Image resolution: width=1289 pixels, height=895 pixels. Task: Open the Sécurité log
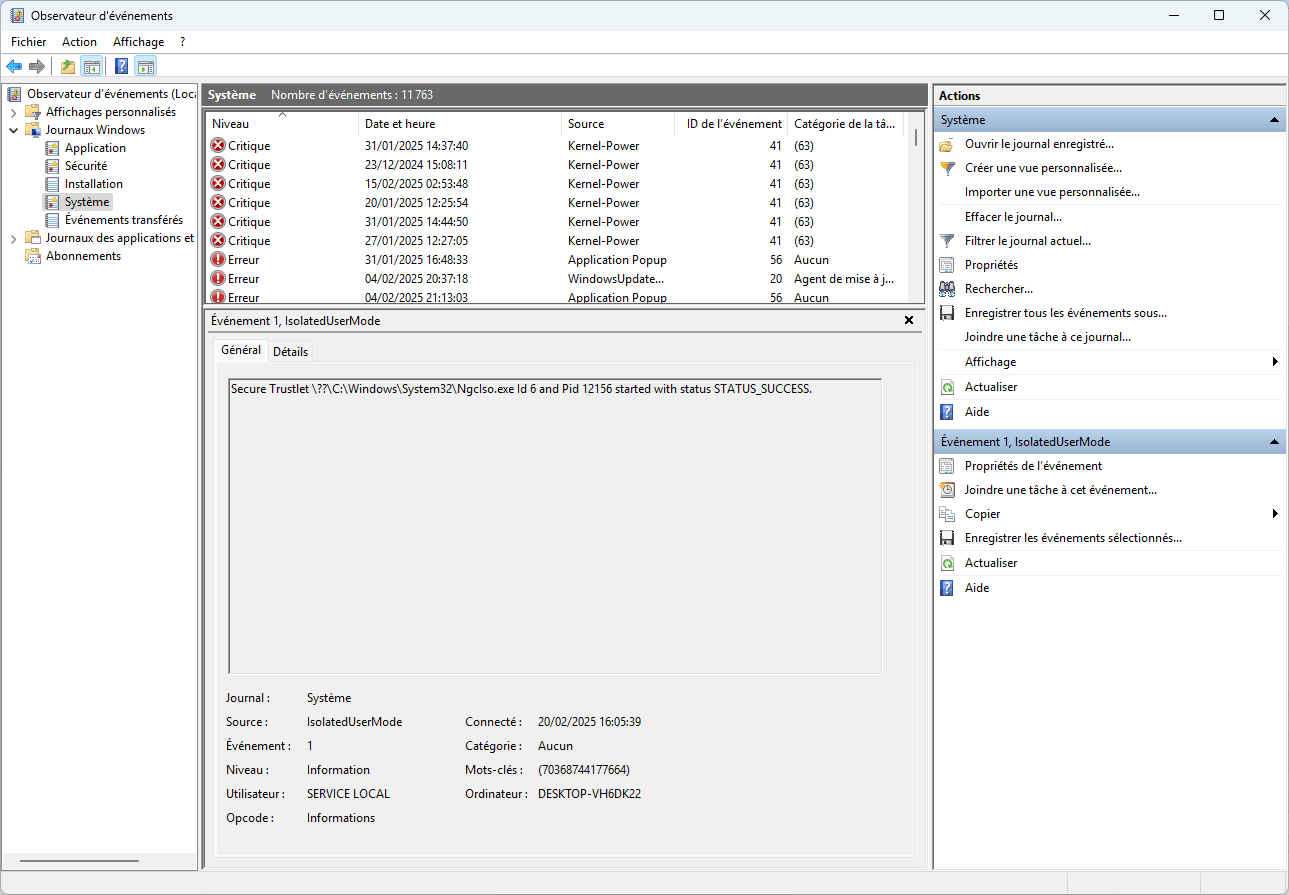click(x=86, y=166)
